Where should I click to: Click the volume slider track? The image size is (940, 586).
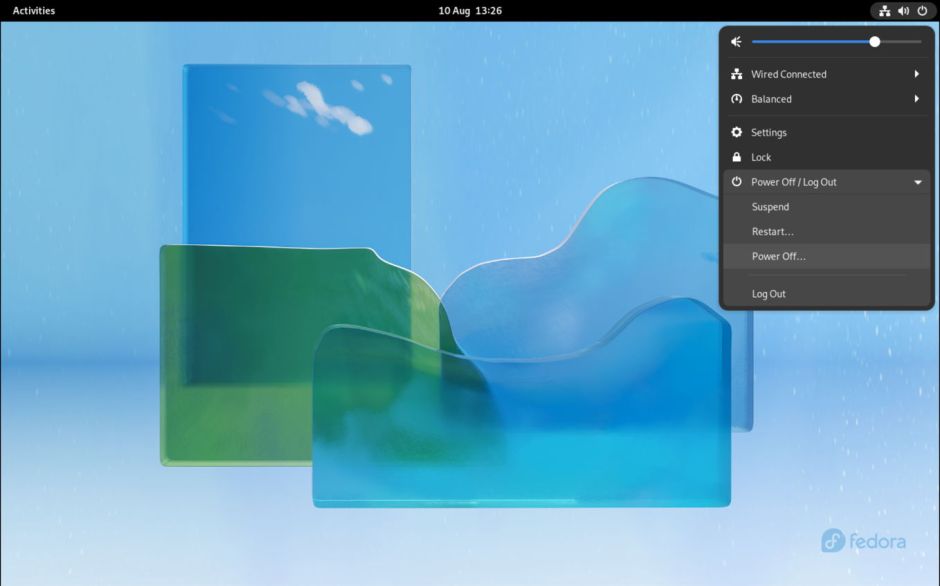tap(812, 42)
